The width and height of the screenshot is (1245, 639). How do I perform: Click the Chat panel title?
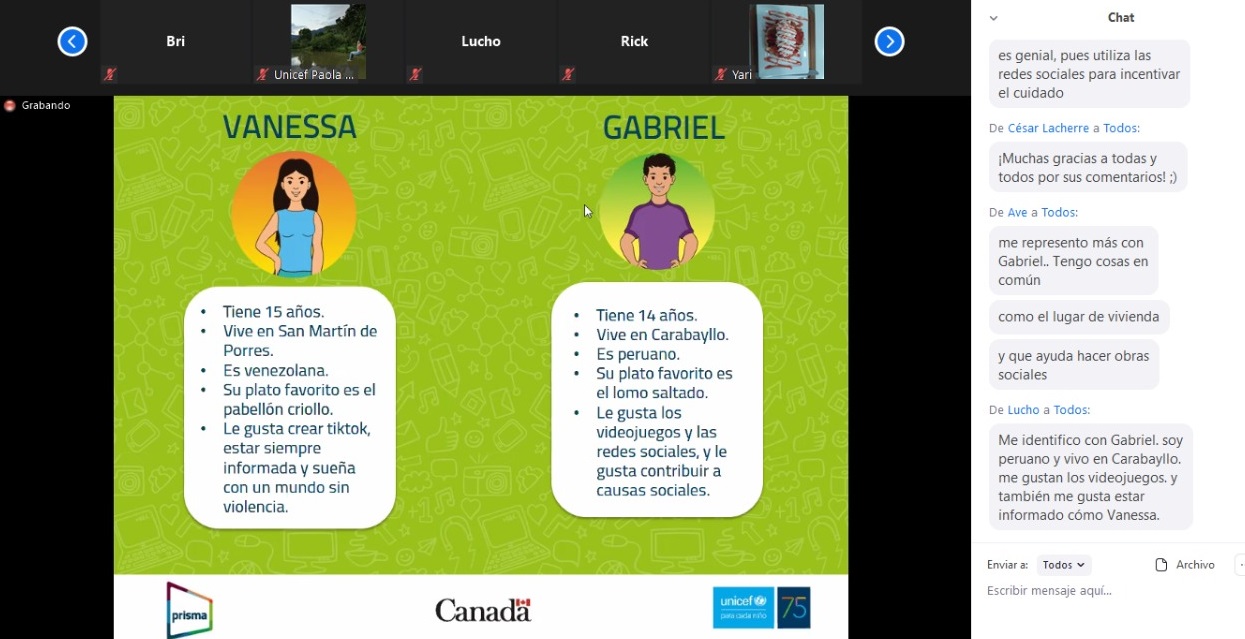1121,18
